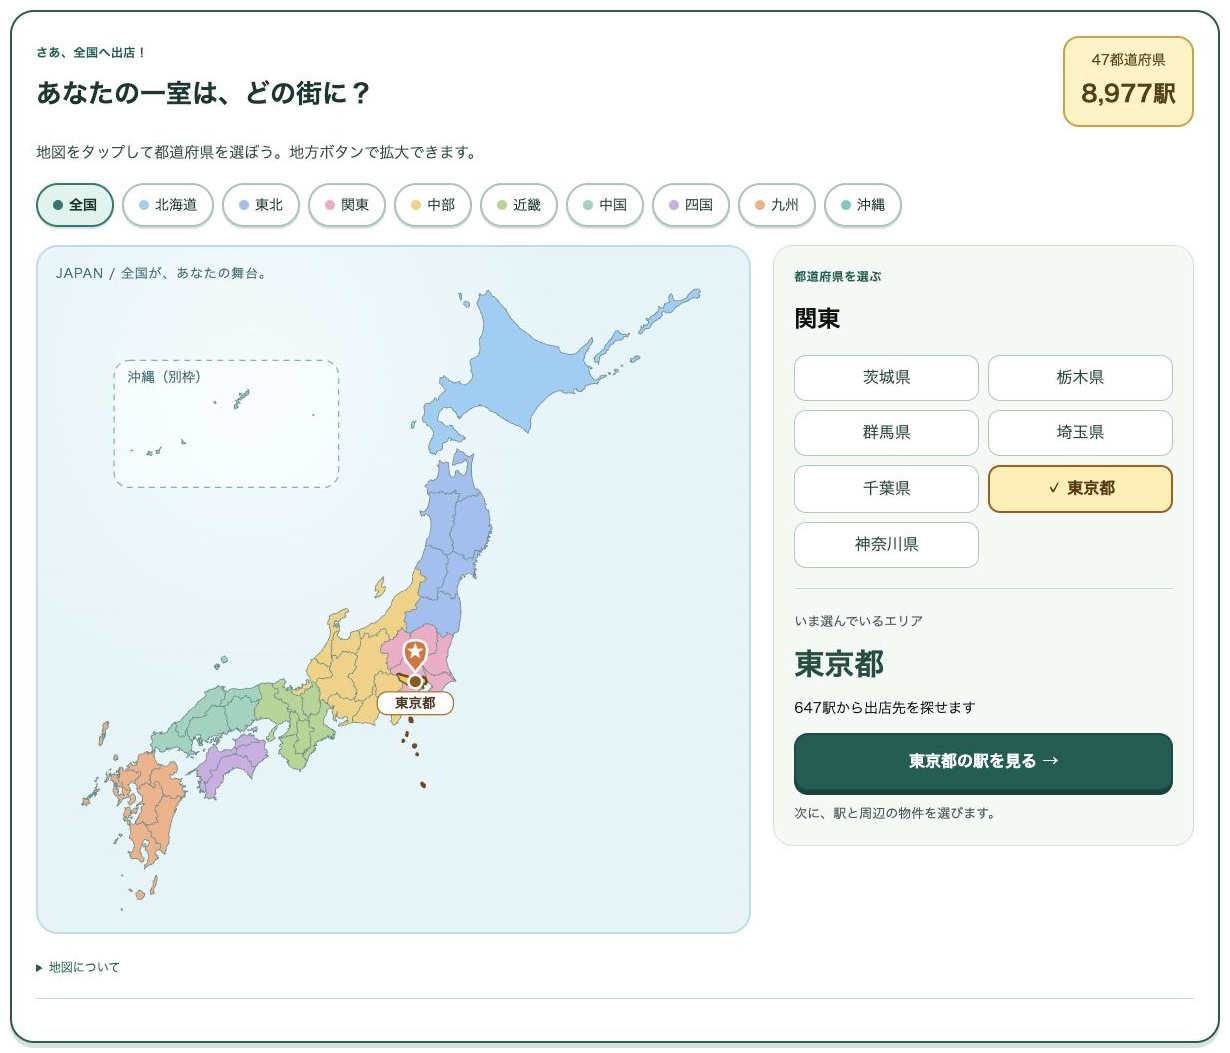Switch to the 東北 region

coord(261,205)
